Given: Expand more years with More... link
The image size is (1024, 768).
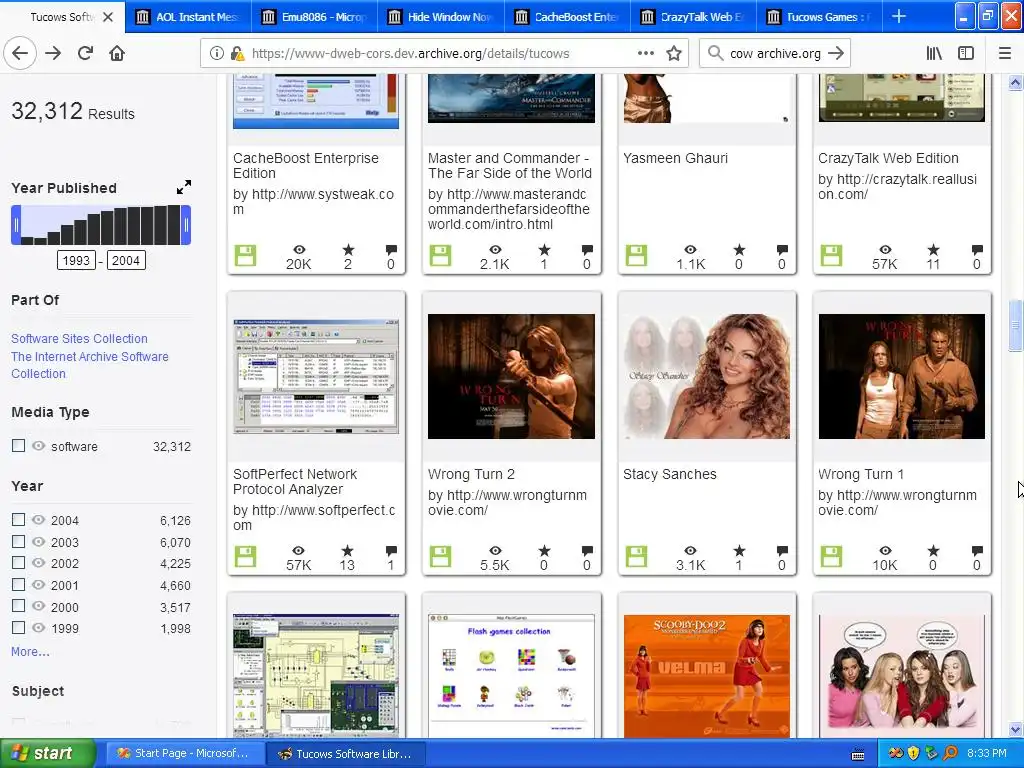Looking at the screenshot, I should point(30,652).
